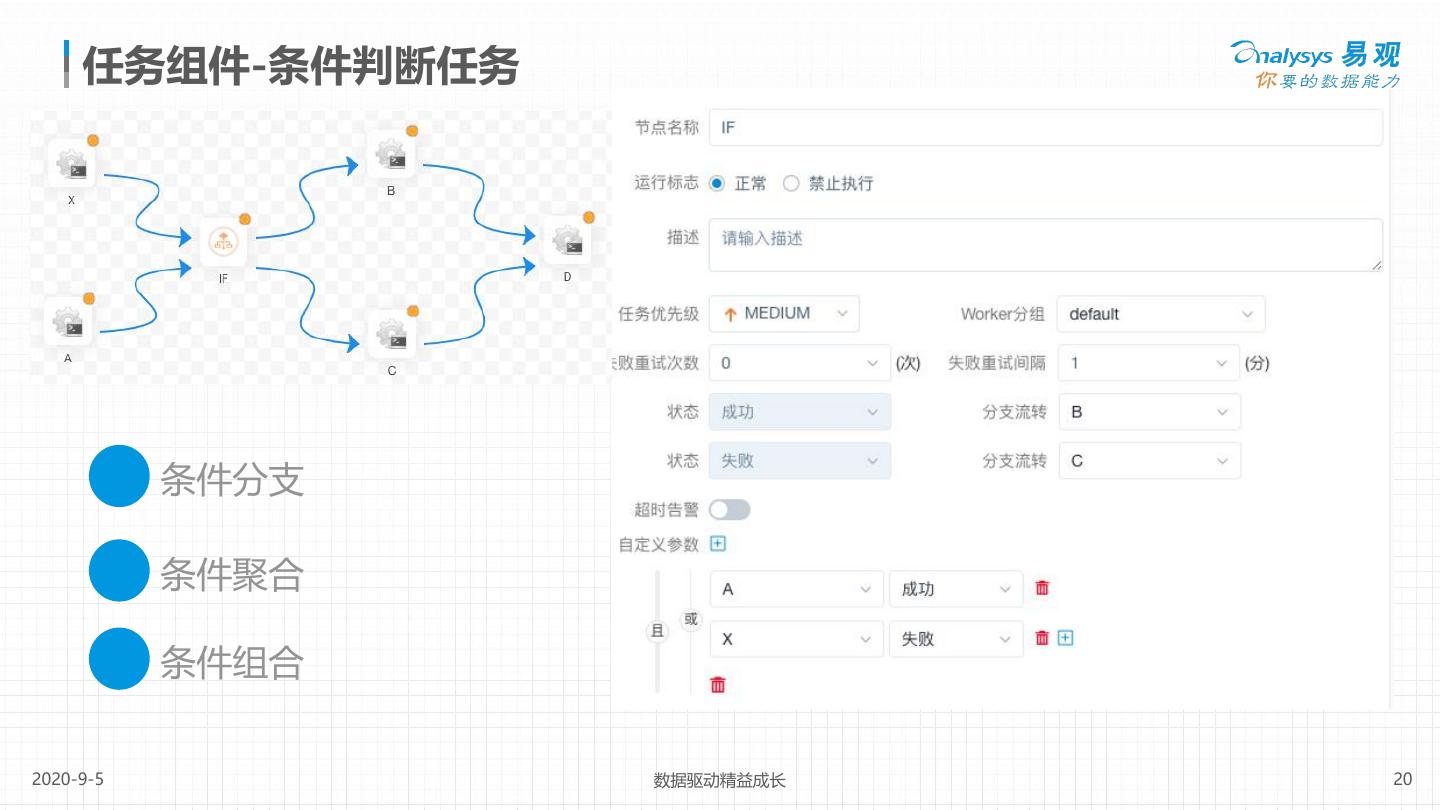Click the date 2020-9-5 in footer
This screenshot has width=1440, height=810.
(x=68, y=779)
